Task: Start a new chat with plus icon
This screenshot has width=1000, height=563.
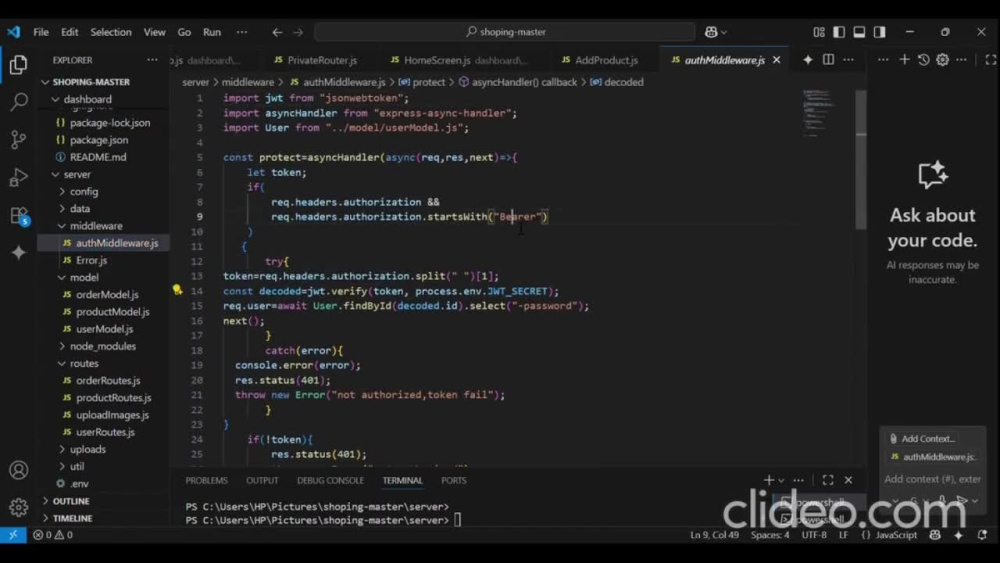Action: [904, 59]
